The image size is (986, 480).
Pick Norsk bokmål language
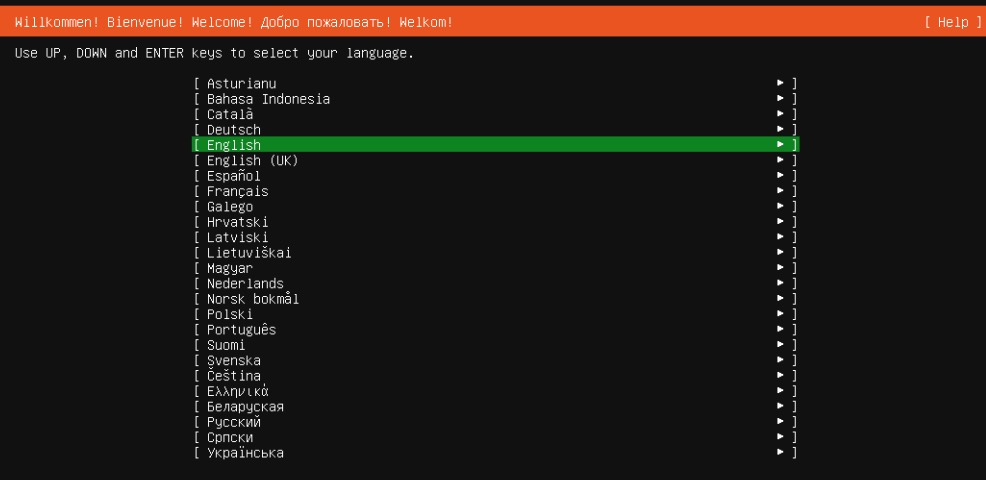[496, 299]
